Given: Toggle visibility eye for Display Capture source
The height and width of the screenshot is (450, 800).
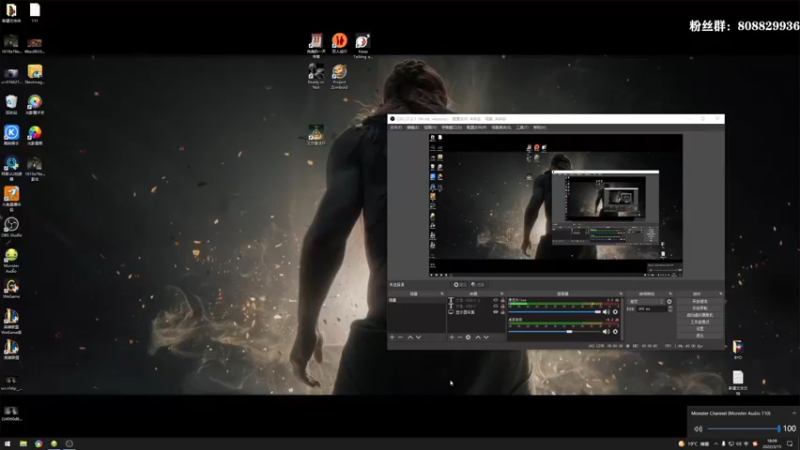Looking at the screenshot, I should click(495, 312).
